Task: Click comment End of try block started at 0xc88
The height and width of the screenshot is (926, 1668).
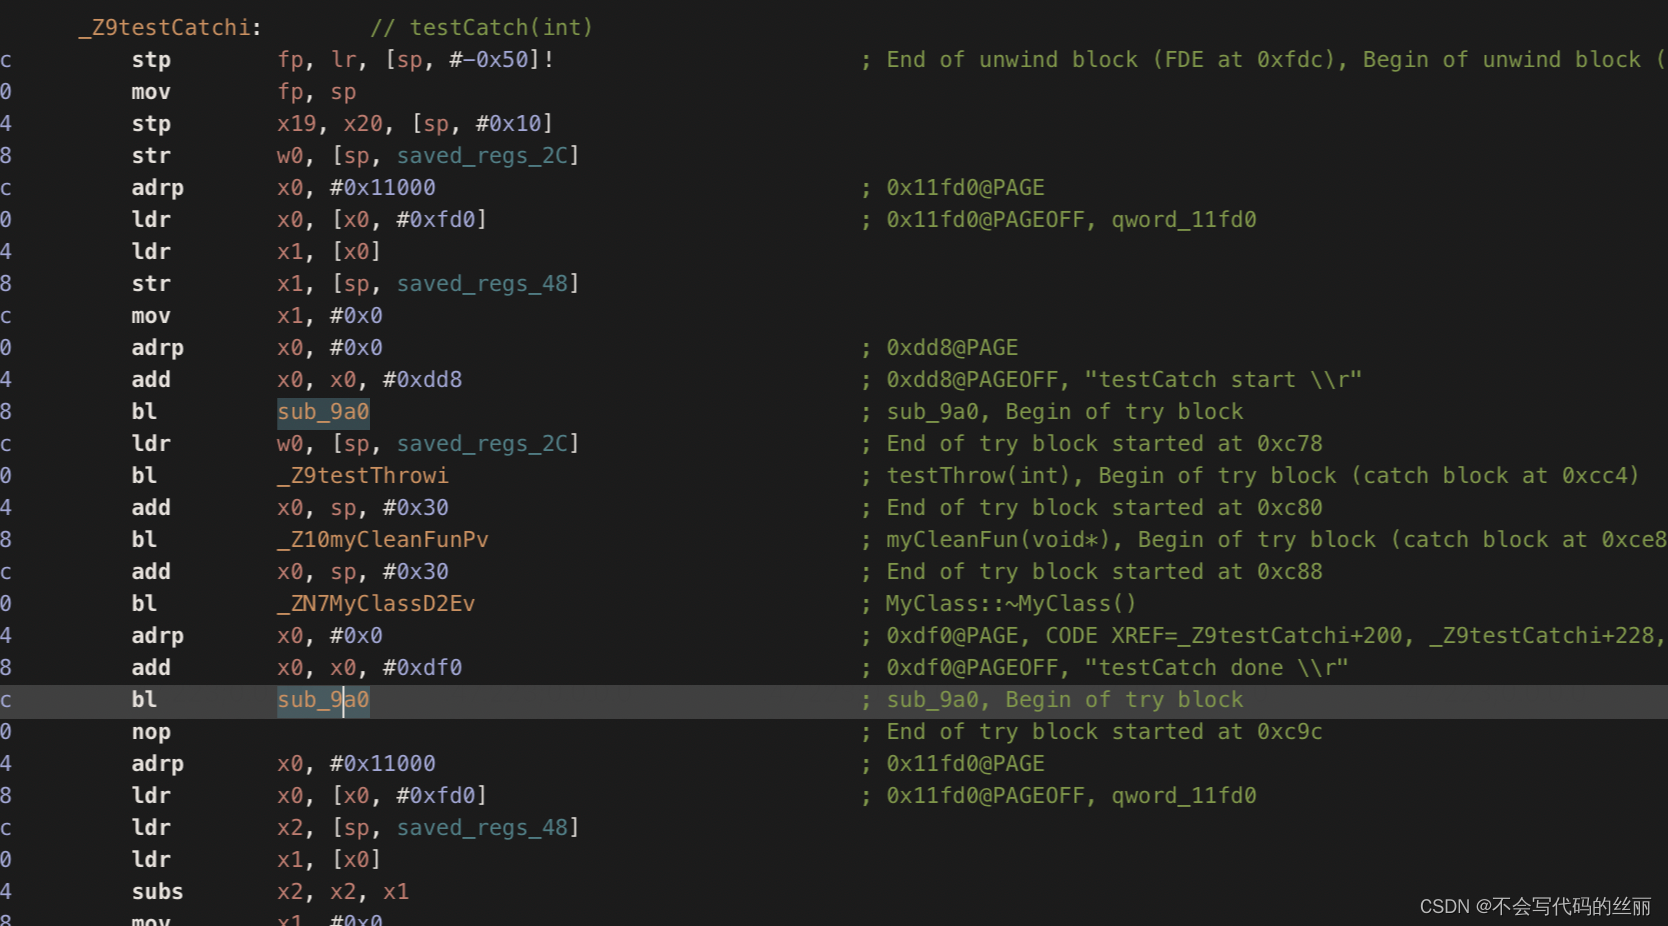Action: click(1104, 572)
